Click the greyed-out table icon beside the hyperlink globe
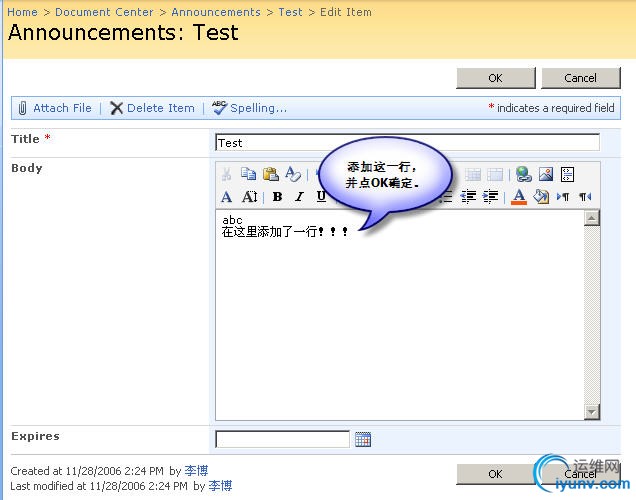 pos(495,175)
